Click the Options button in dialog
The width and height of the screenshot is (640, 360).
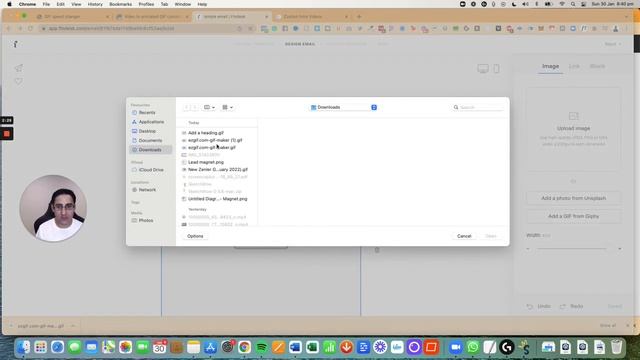click(x=195, y=236)
